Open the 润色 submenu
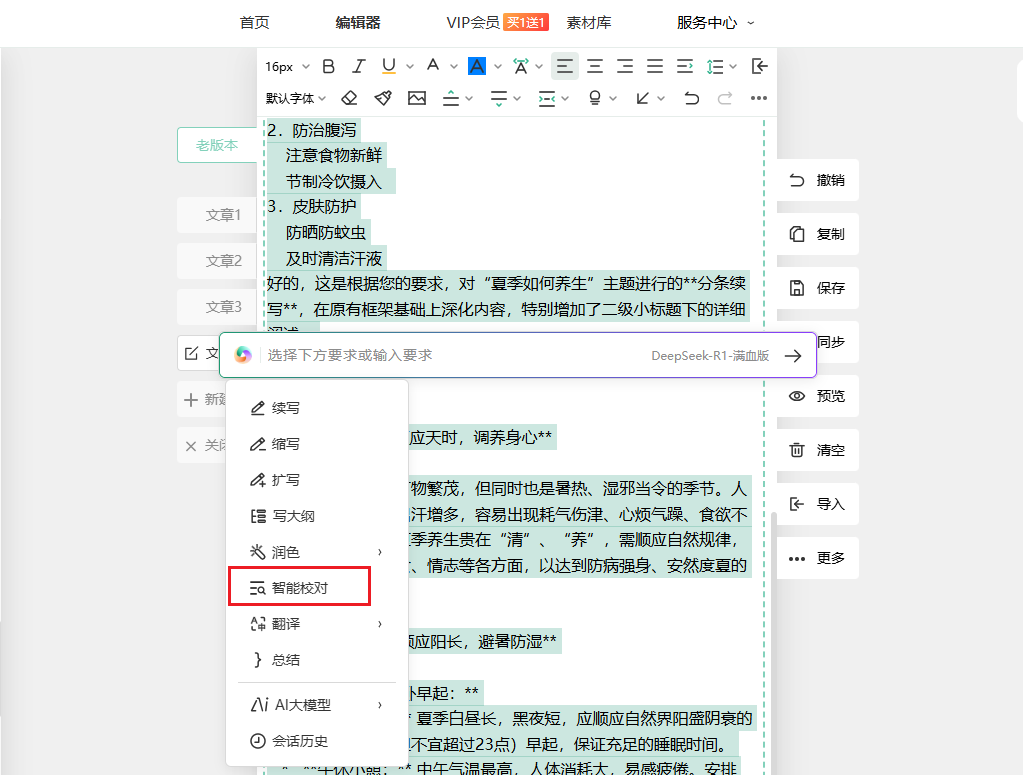 (x=316, y=553)
